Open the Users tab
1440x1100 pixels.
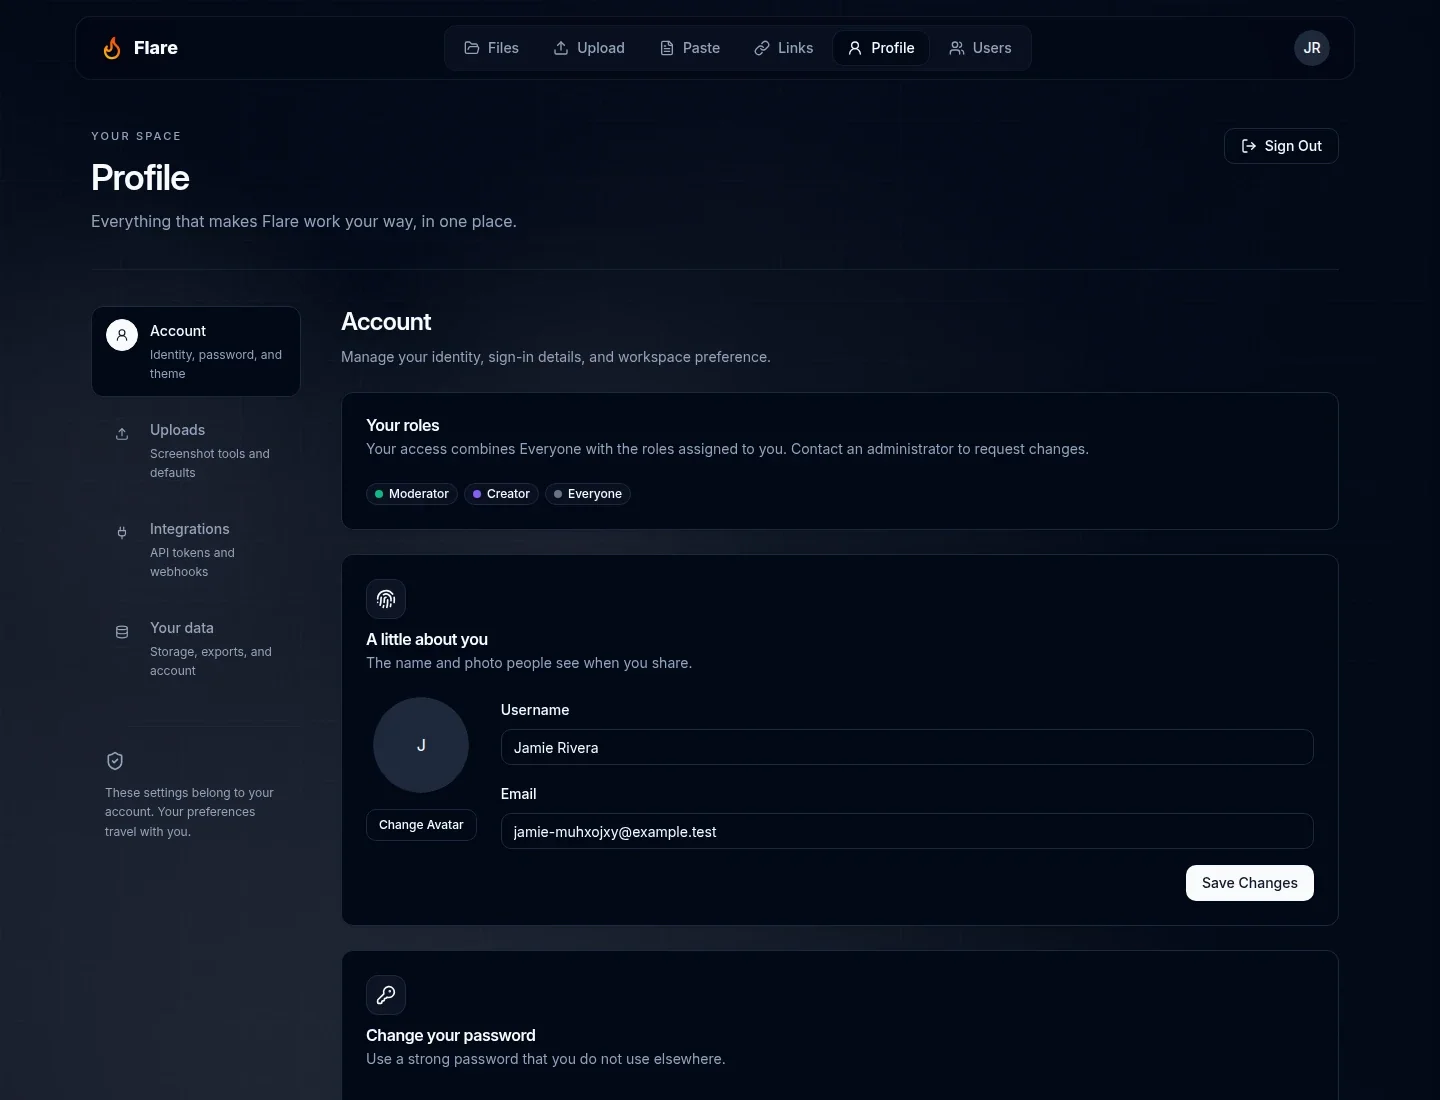point(980,48)
